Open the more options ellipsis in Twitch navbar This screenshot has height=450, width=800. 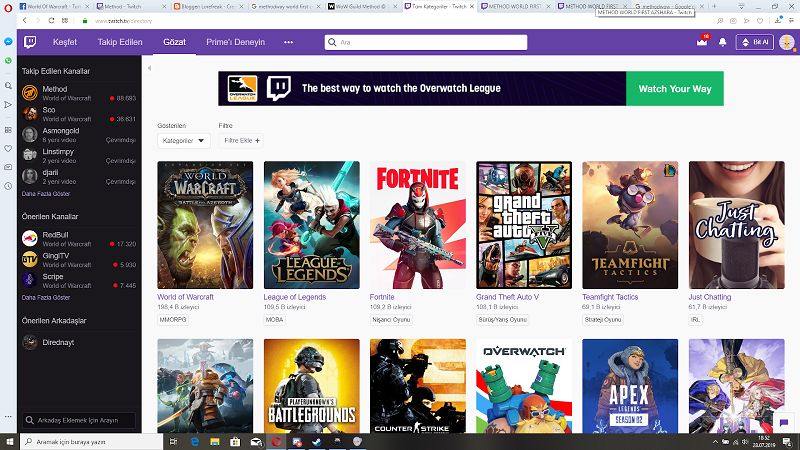pyautogui.click(x=288, y=42)
